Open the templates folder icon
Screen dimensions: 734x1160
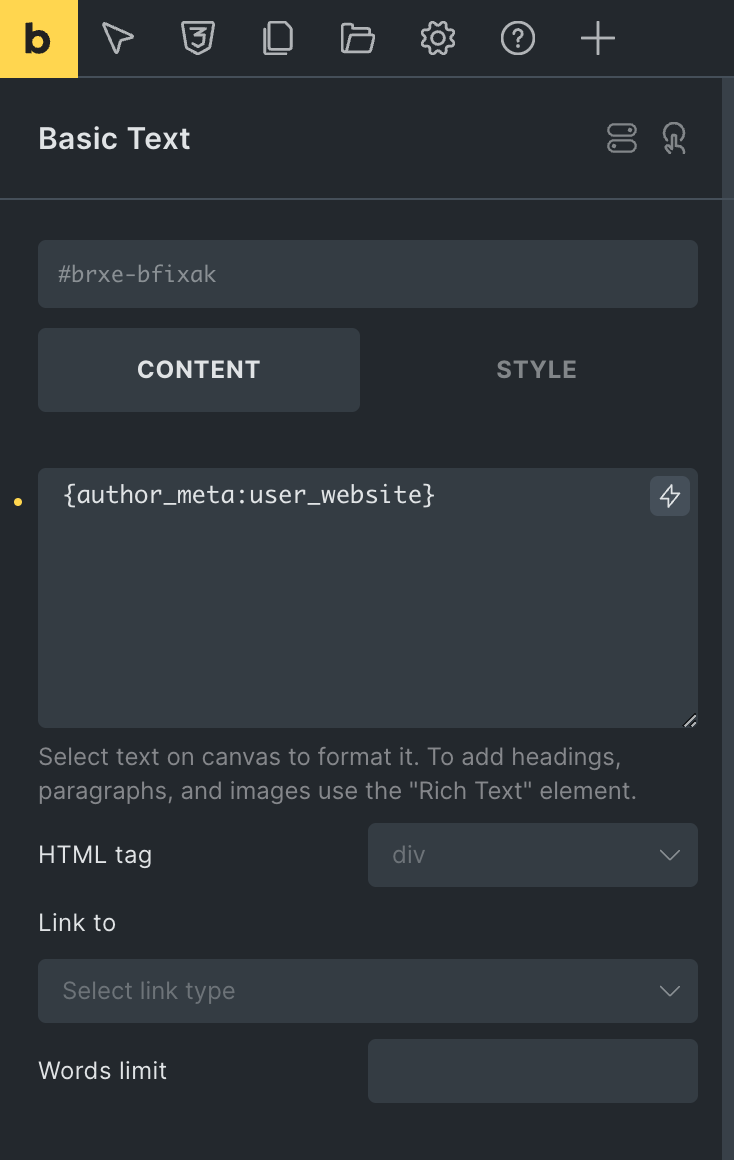[357, 38]
